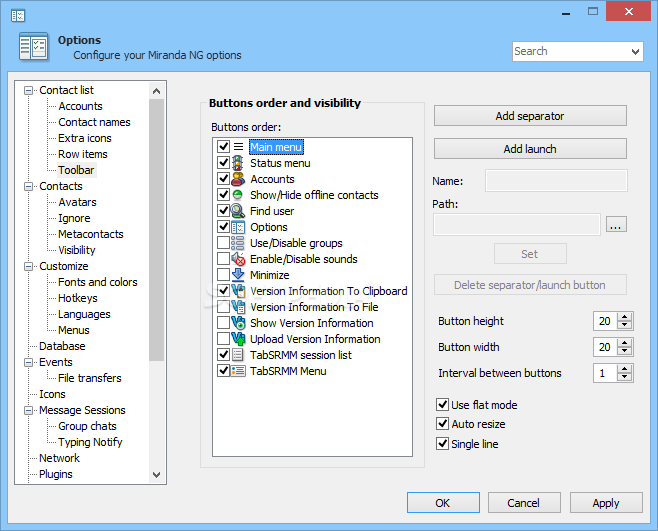658x531 pixels.
Task: Click the tree vertical scrollbar thumb
Action: [x=157, y=230]
